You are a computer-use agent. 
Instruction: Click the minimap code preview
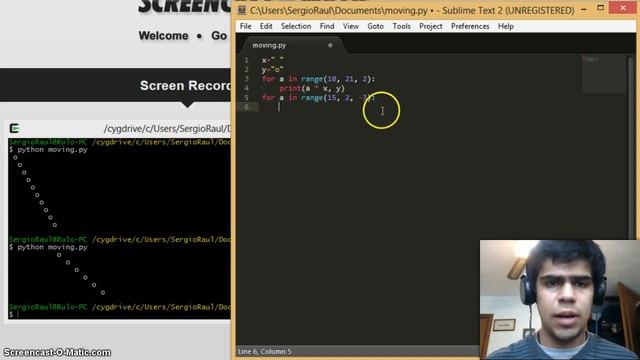click(x=603, y=73)
